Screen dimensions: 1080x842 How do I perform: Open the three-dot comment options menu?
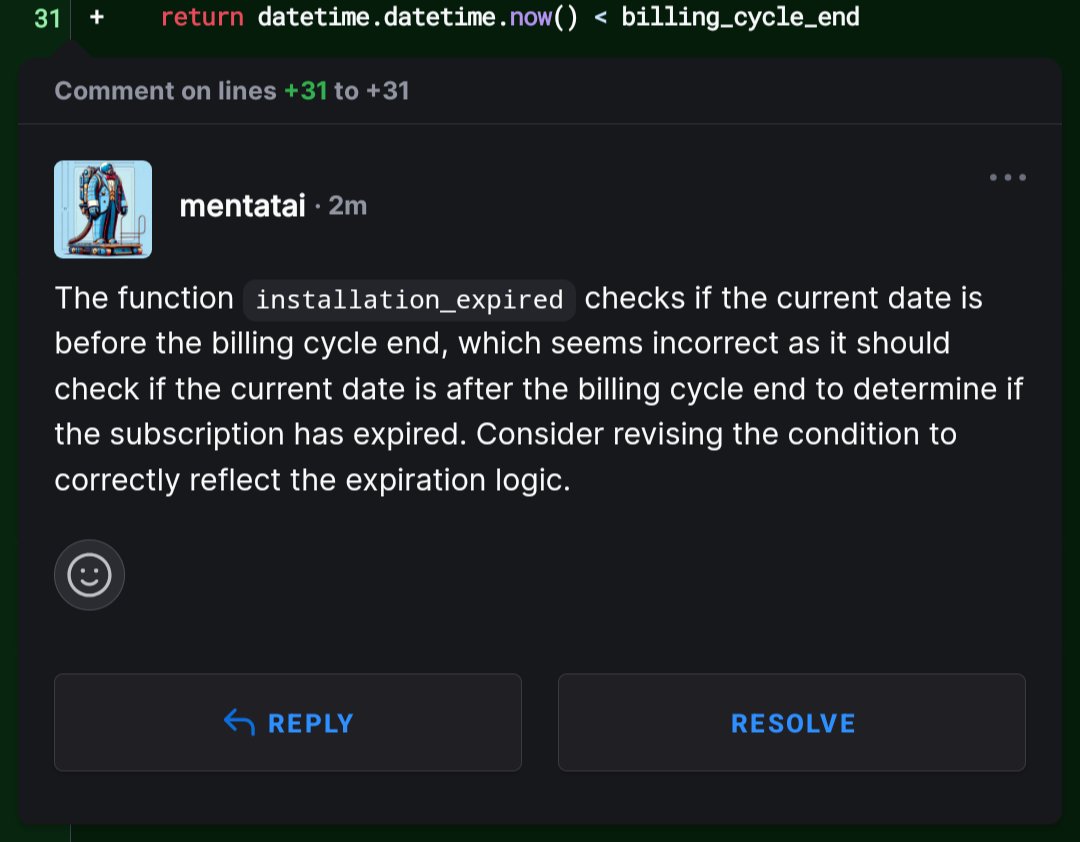tap(1008, 177)
